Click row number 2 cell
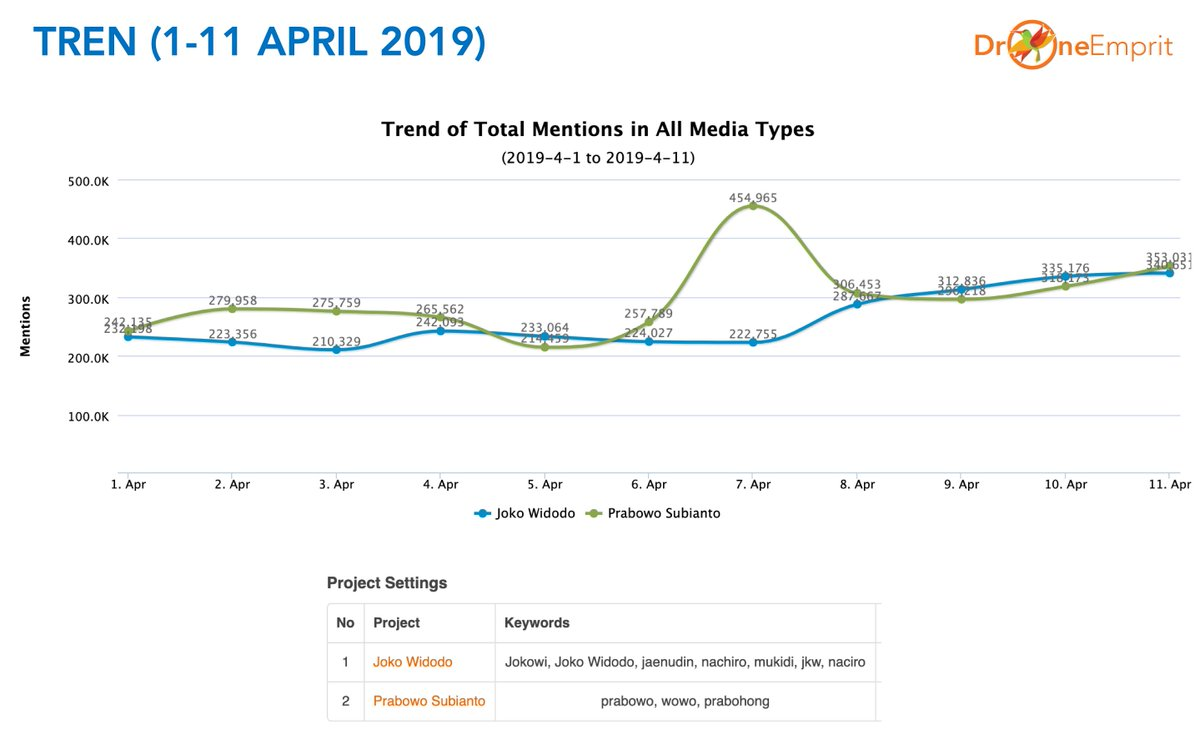The image size is (1200, 751). (345, 701)
